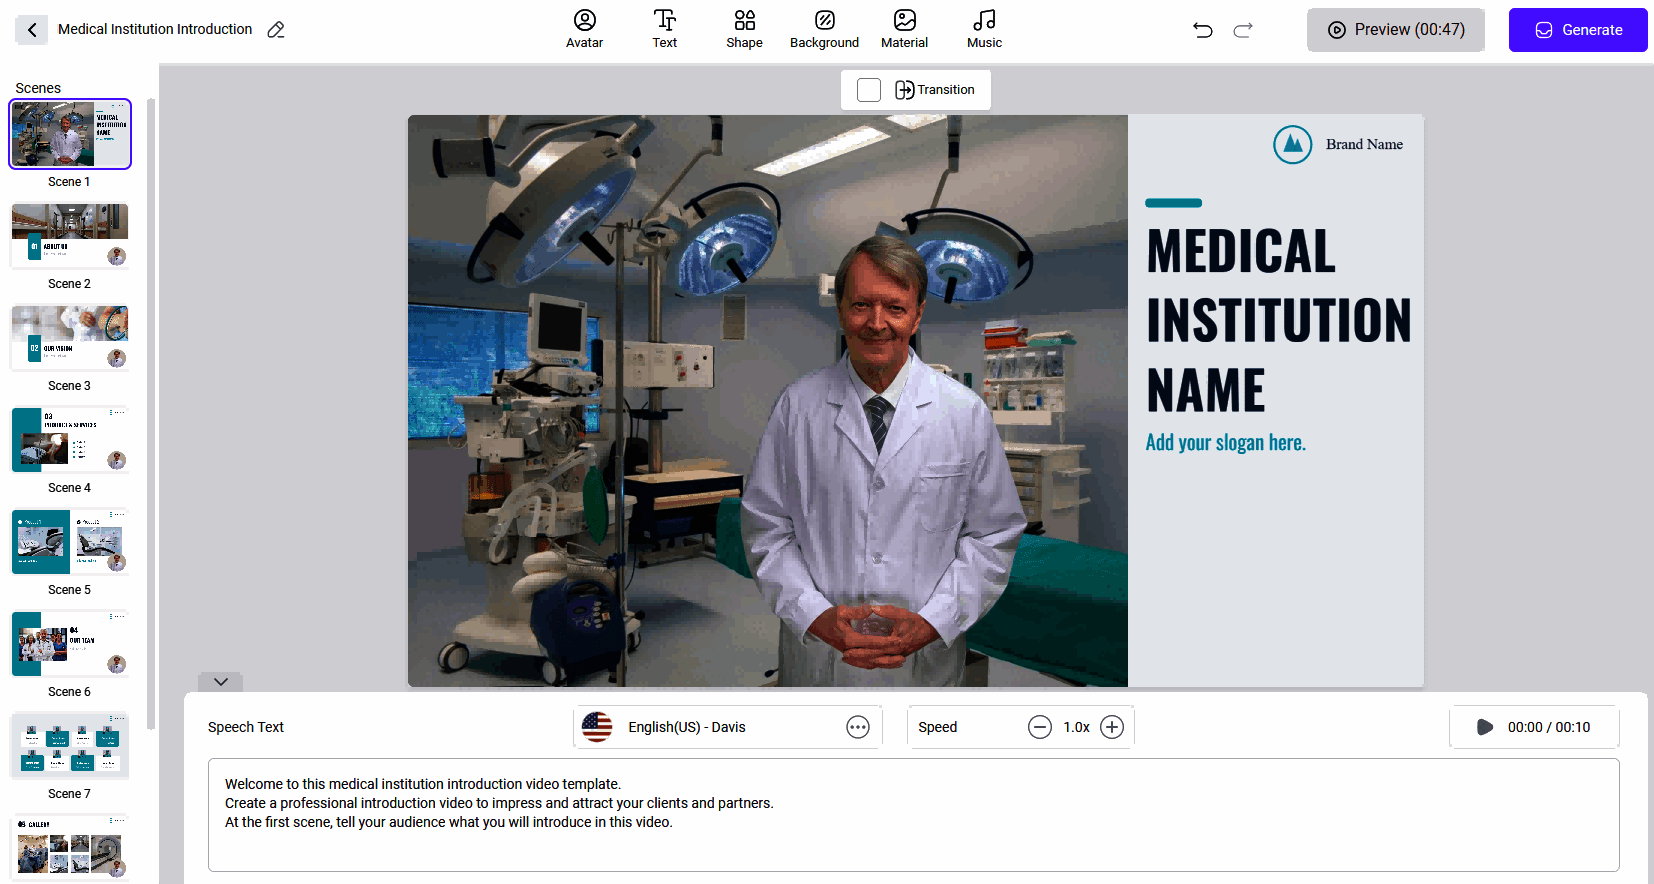
Task: Decrease speech speed with minus button
Action: point(1040,727)
